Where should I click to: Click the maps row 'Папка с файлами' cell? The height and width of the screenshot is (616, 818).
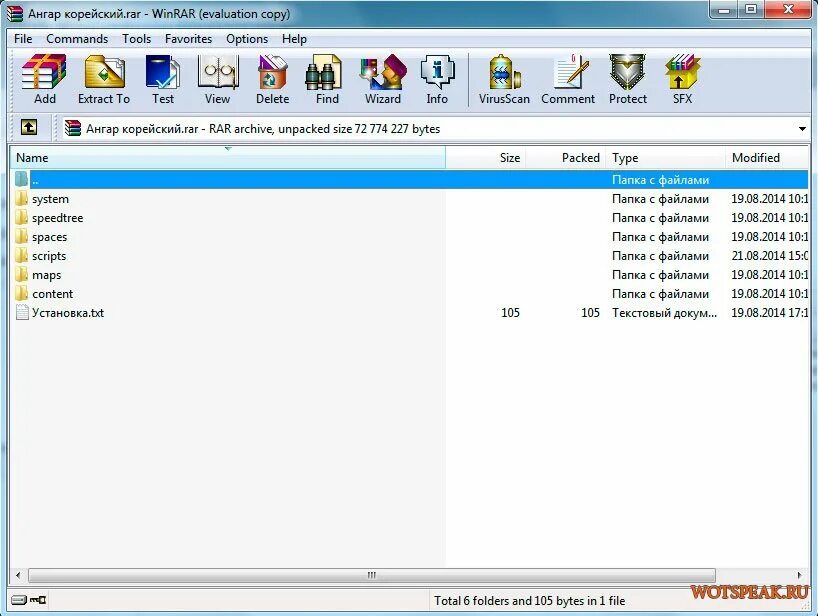(660, 275)
